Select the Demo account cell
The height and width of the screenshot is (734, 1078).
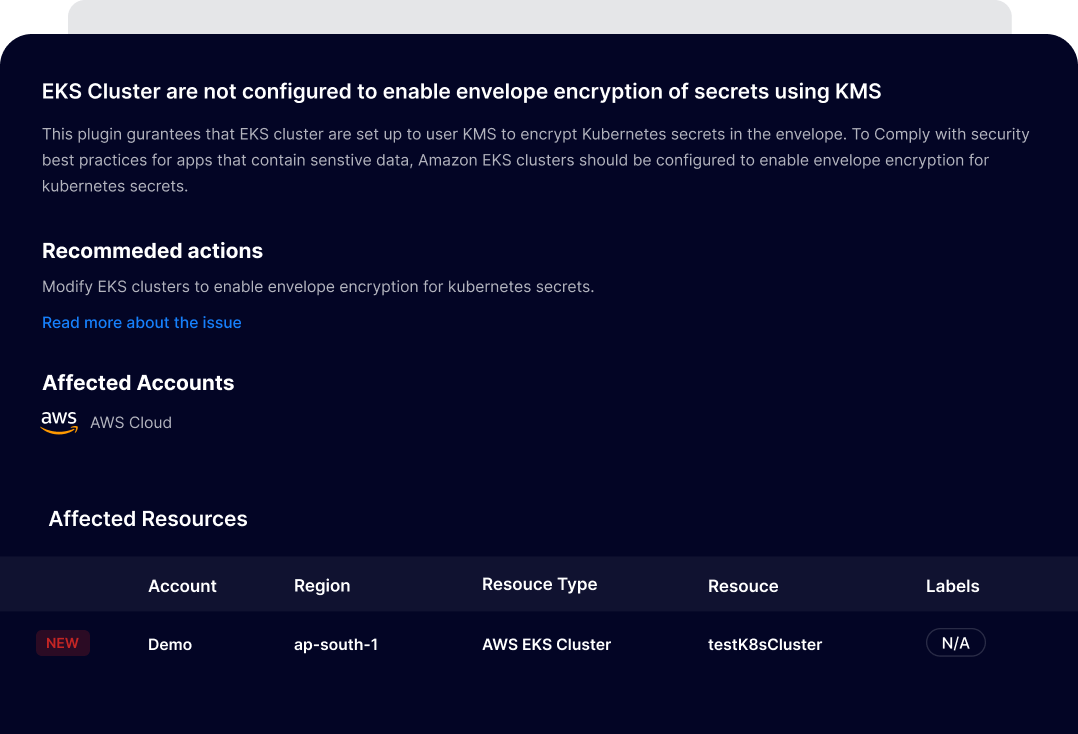170,645
